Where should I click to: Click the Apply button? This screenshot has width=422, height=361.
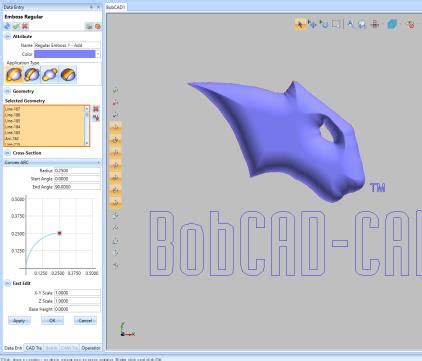[19, 321]
